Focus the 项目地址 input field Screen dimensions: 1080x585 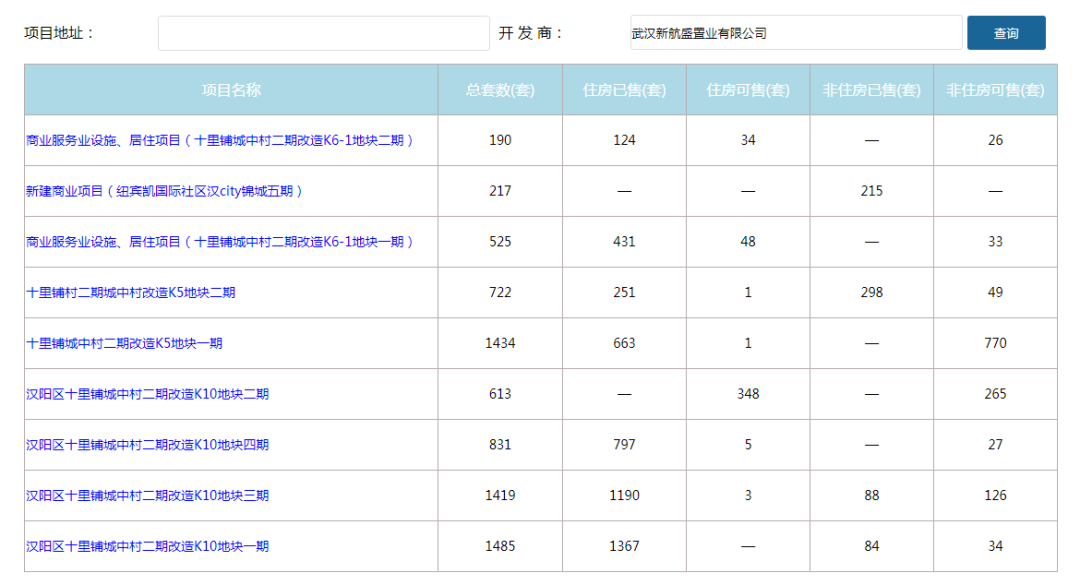pyautogui.click(x=323, y=33)
